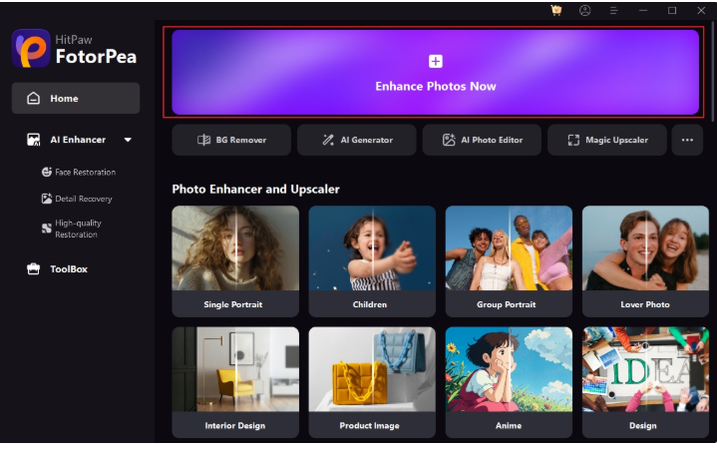
Task: Click the Detail Recovery icon in sidebar
Action: click(47, 198)
